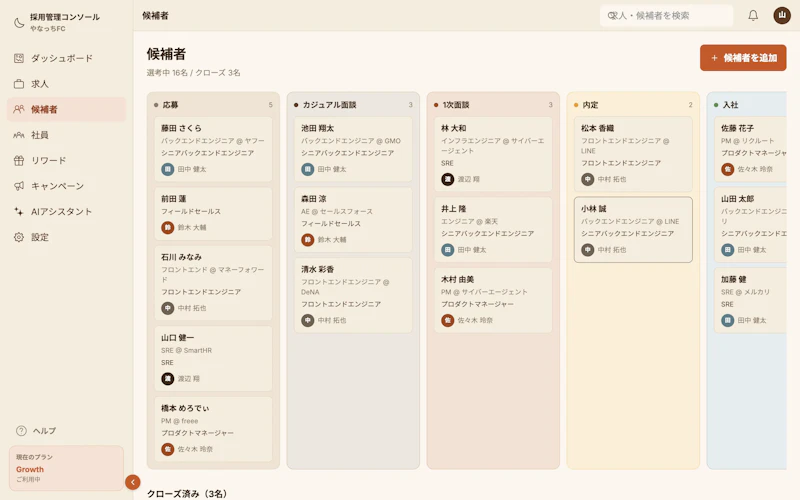Click recruiter avatar on 松本 香織 card
This screenshot has height=500, width=800.
tap(588, 180)
